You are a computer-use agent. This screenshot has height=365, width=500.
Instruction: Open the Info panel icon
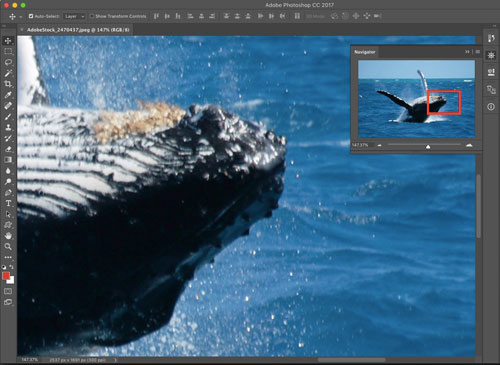click(x=491, y=107)
